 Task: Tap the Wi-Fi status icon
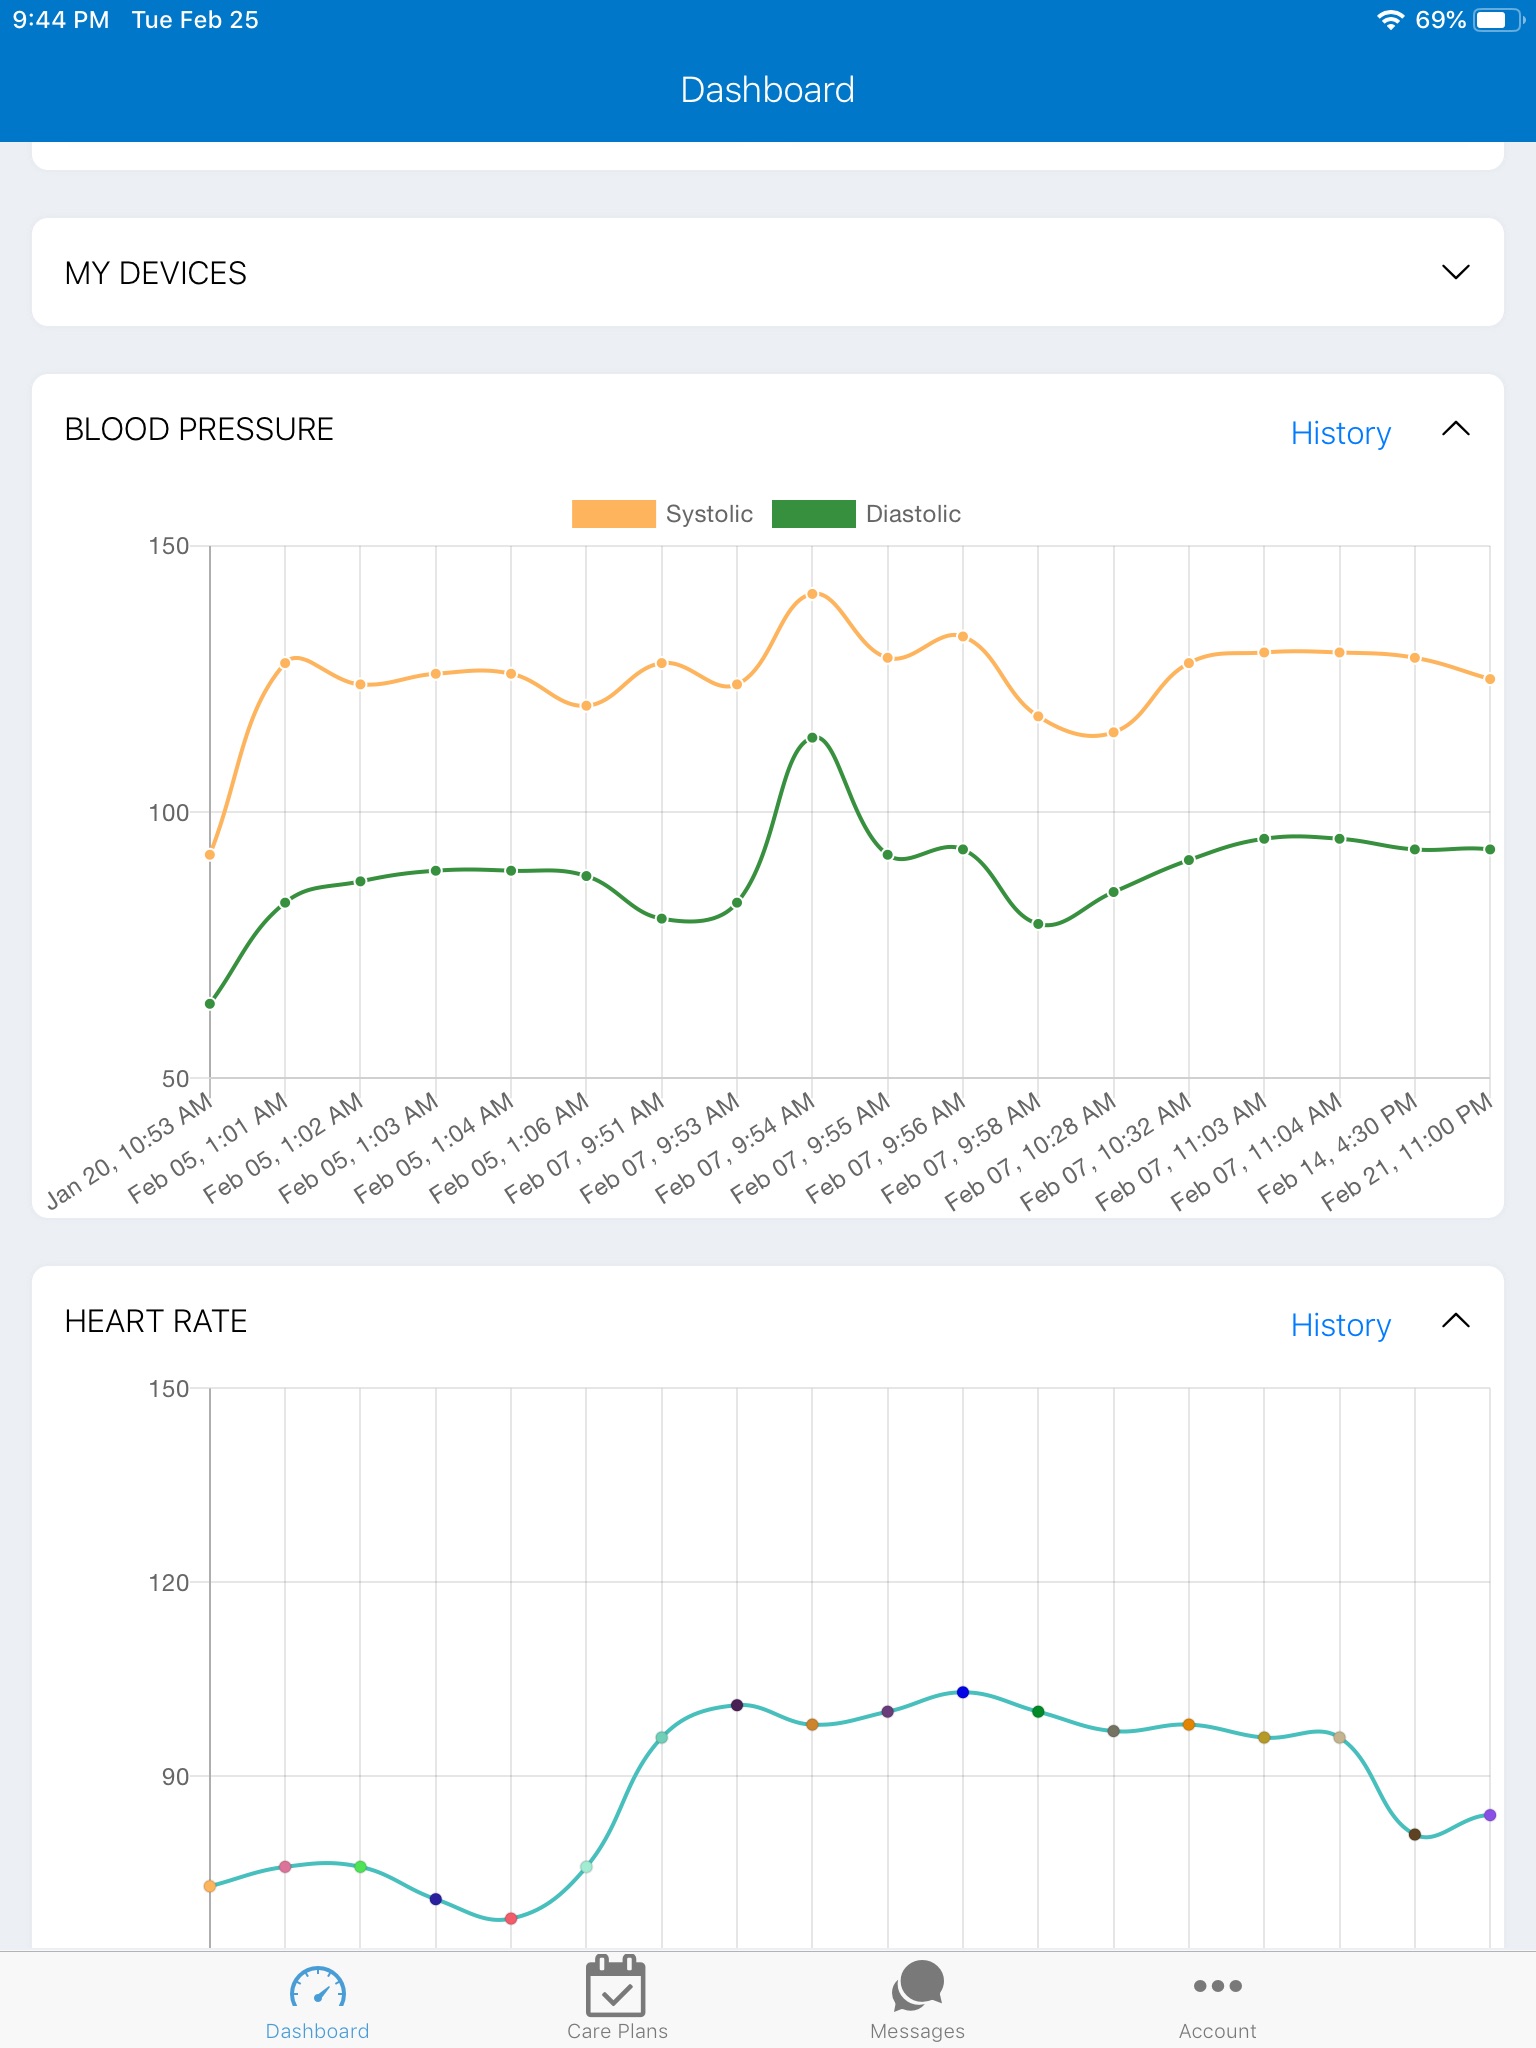point(1390,20)
